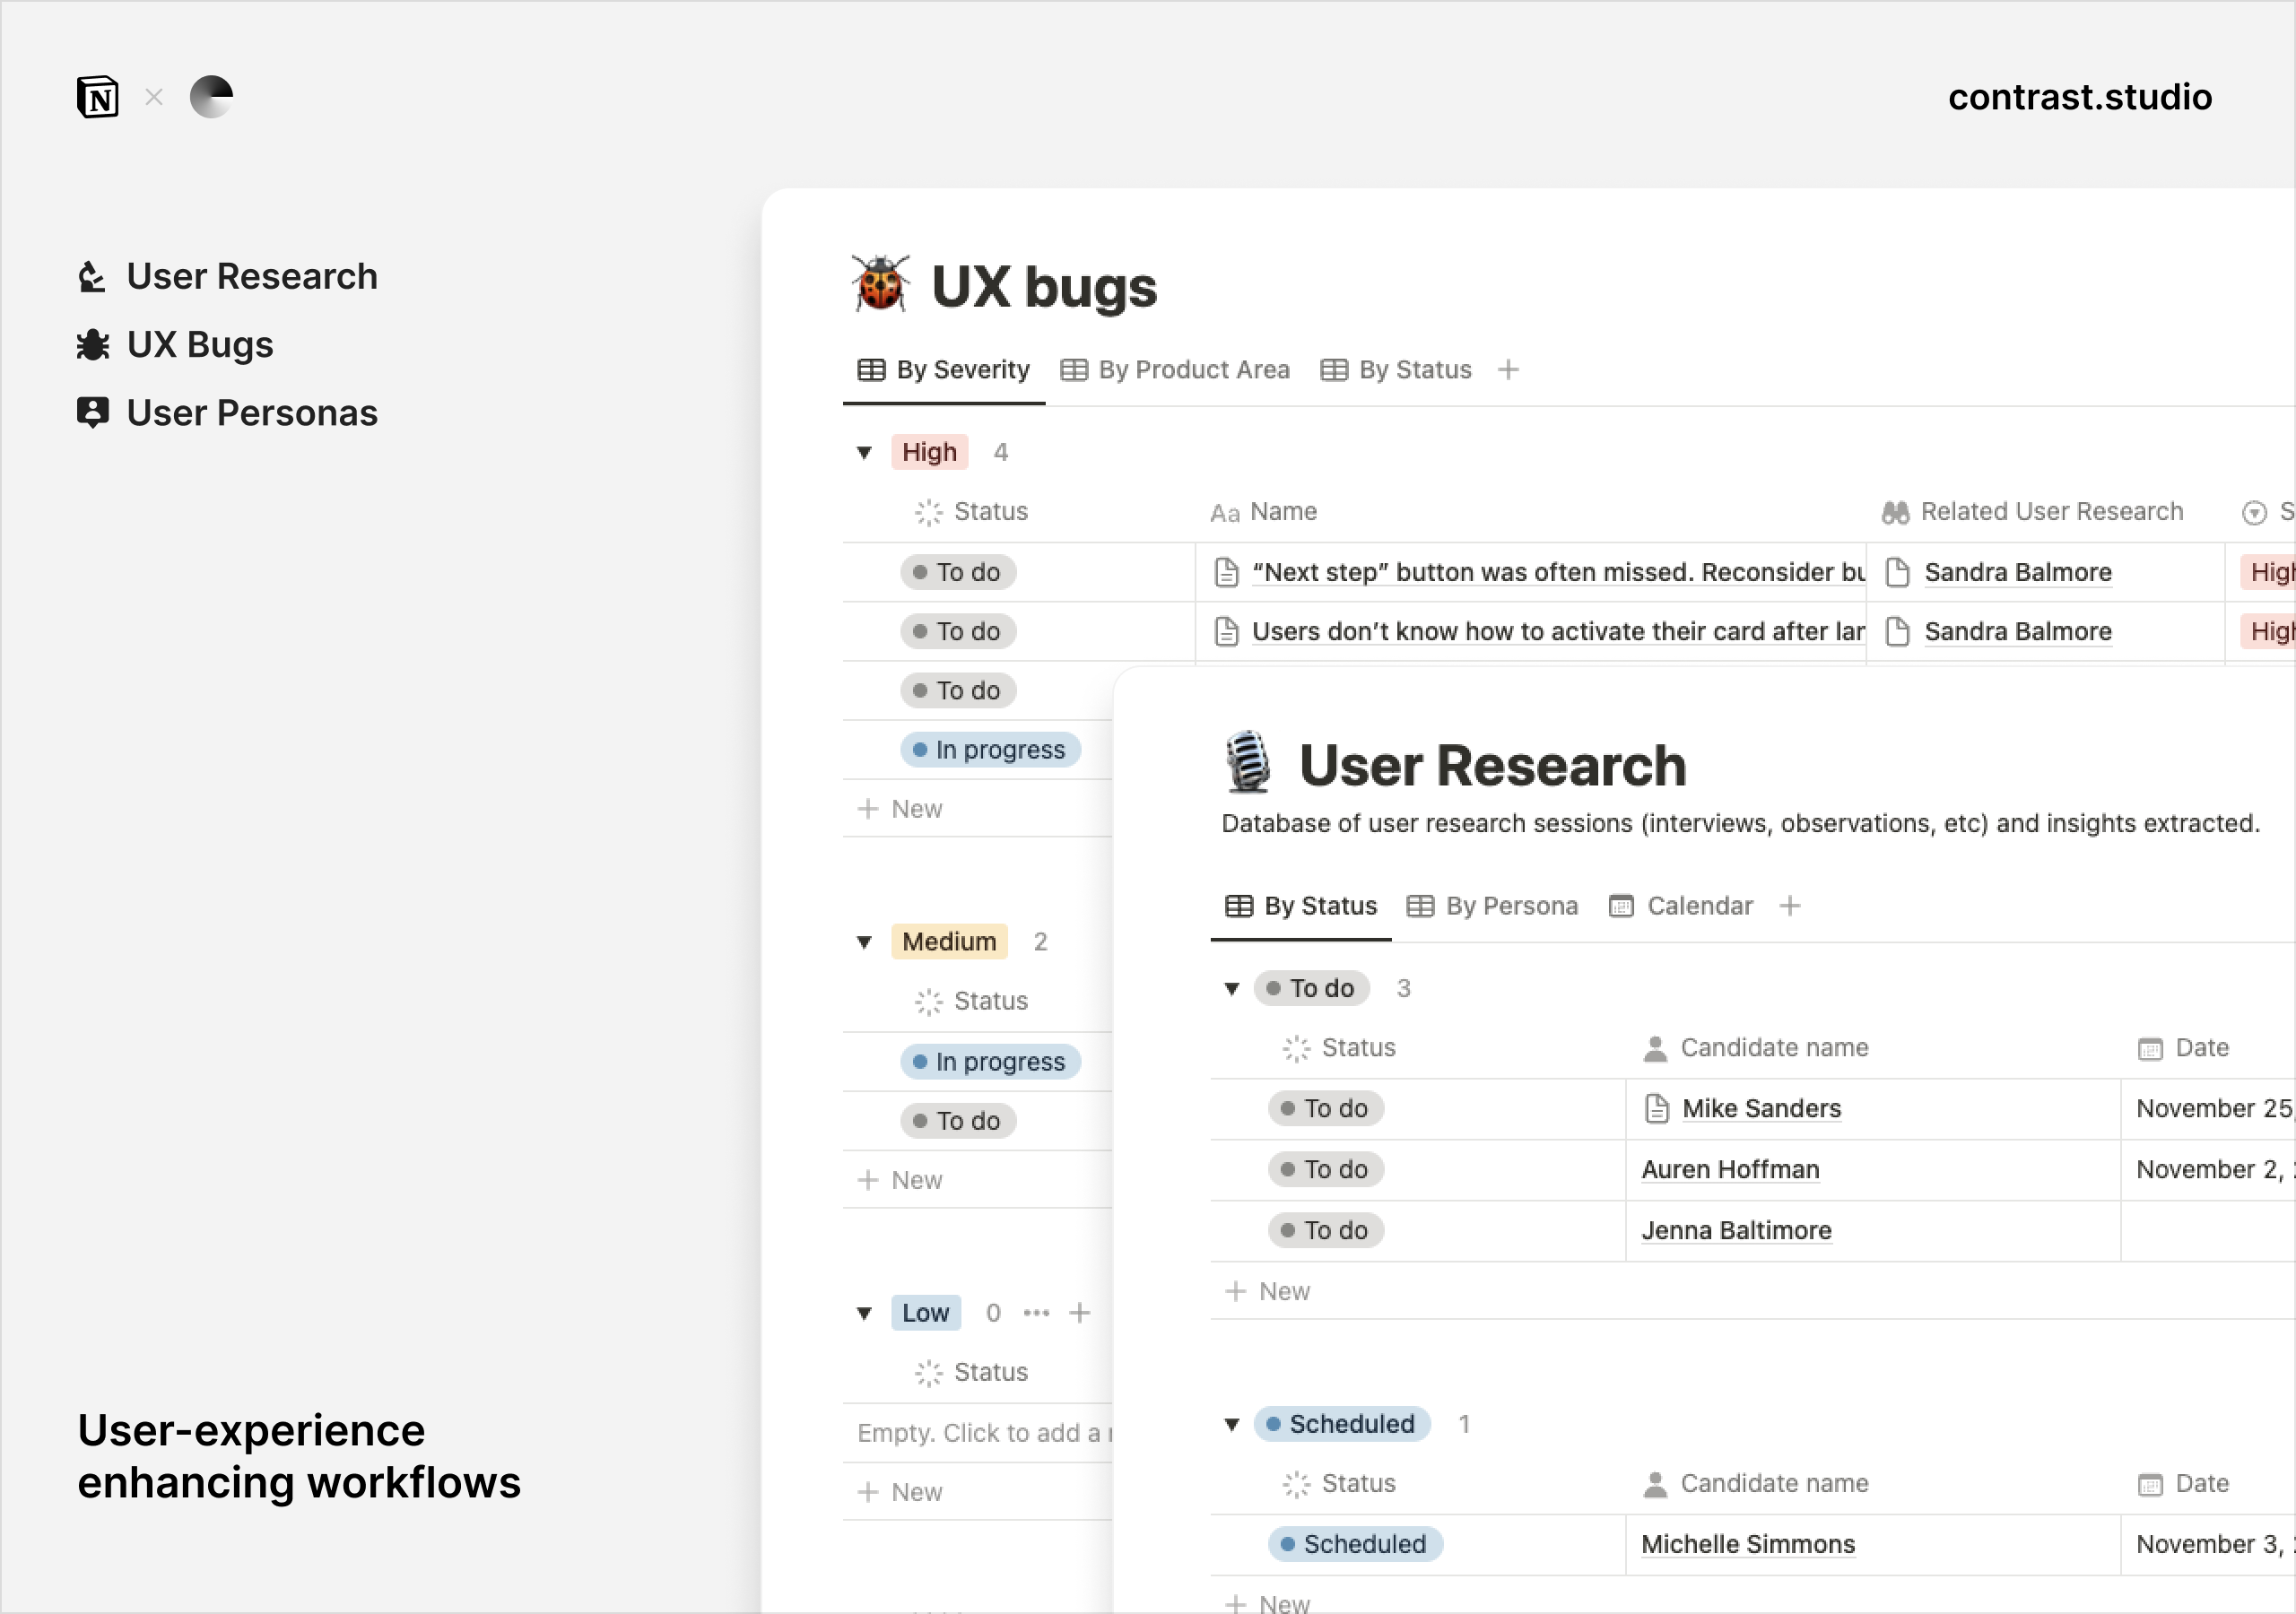Open Scheduled status dropdown for Michelle Simmons
Image resolution: width=2296 pixels, height=1614 pixels.
pyautogui.click(x=1355, y=1545)
